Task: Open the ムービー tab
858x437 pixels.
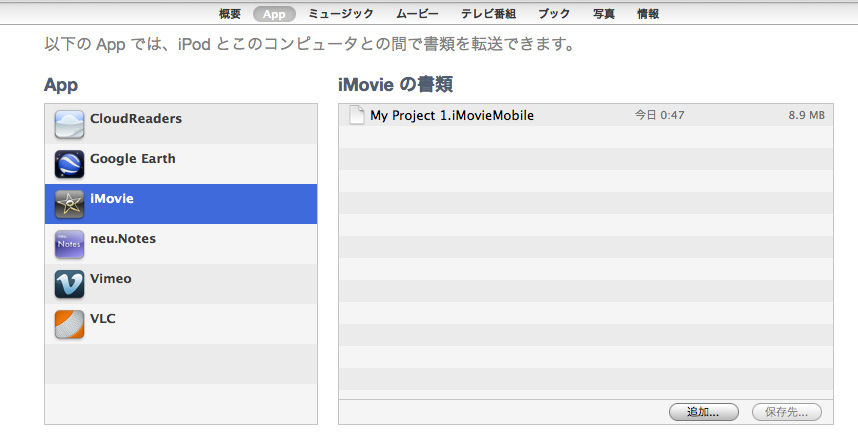Action: [417, 14]
